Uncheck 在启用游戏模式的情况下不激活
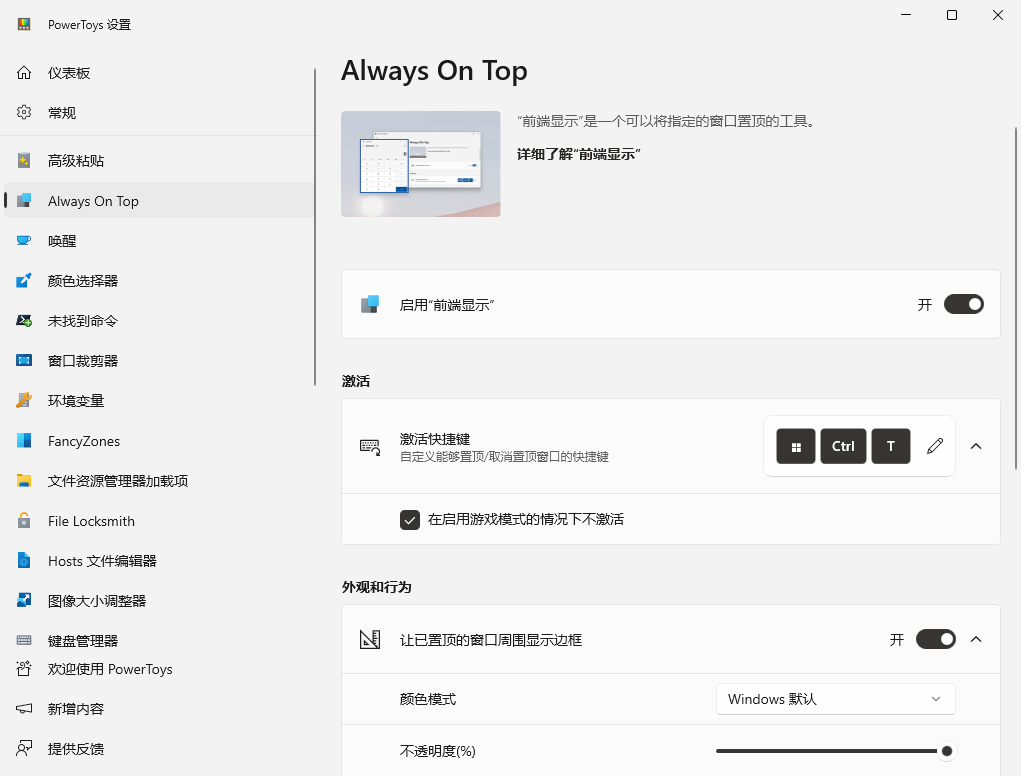 pos(410,519)
